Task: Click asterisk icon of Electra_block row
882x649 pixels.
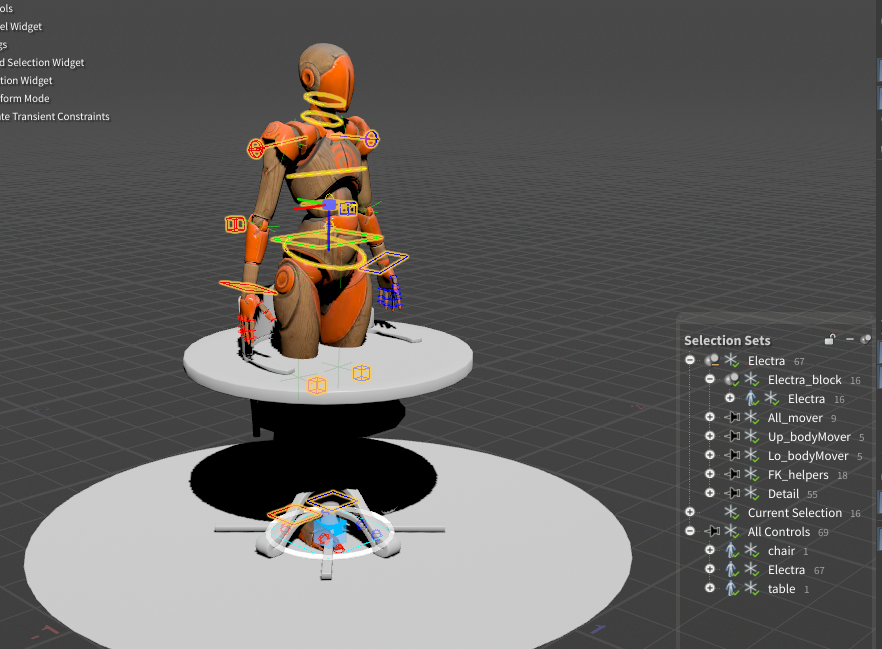Action: pos(752,379)
